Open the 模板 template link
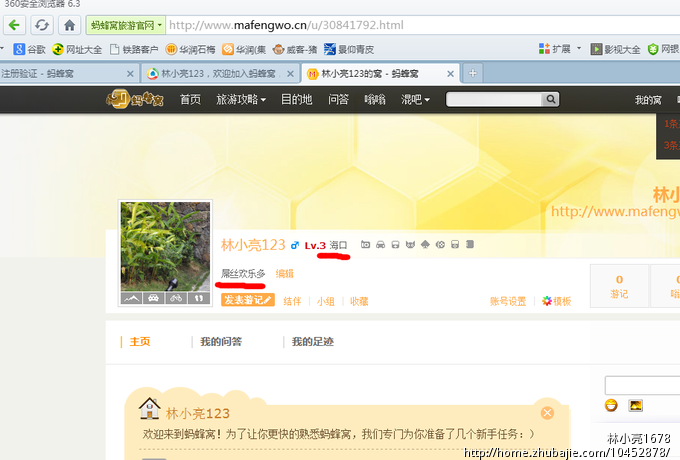The image size is (680, 460). click(557, 301)
